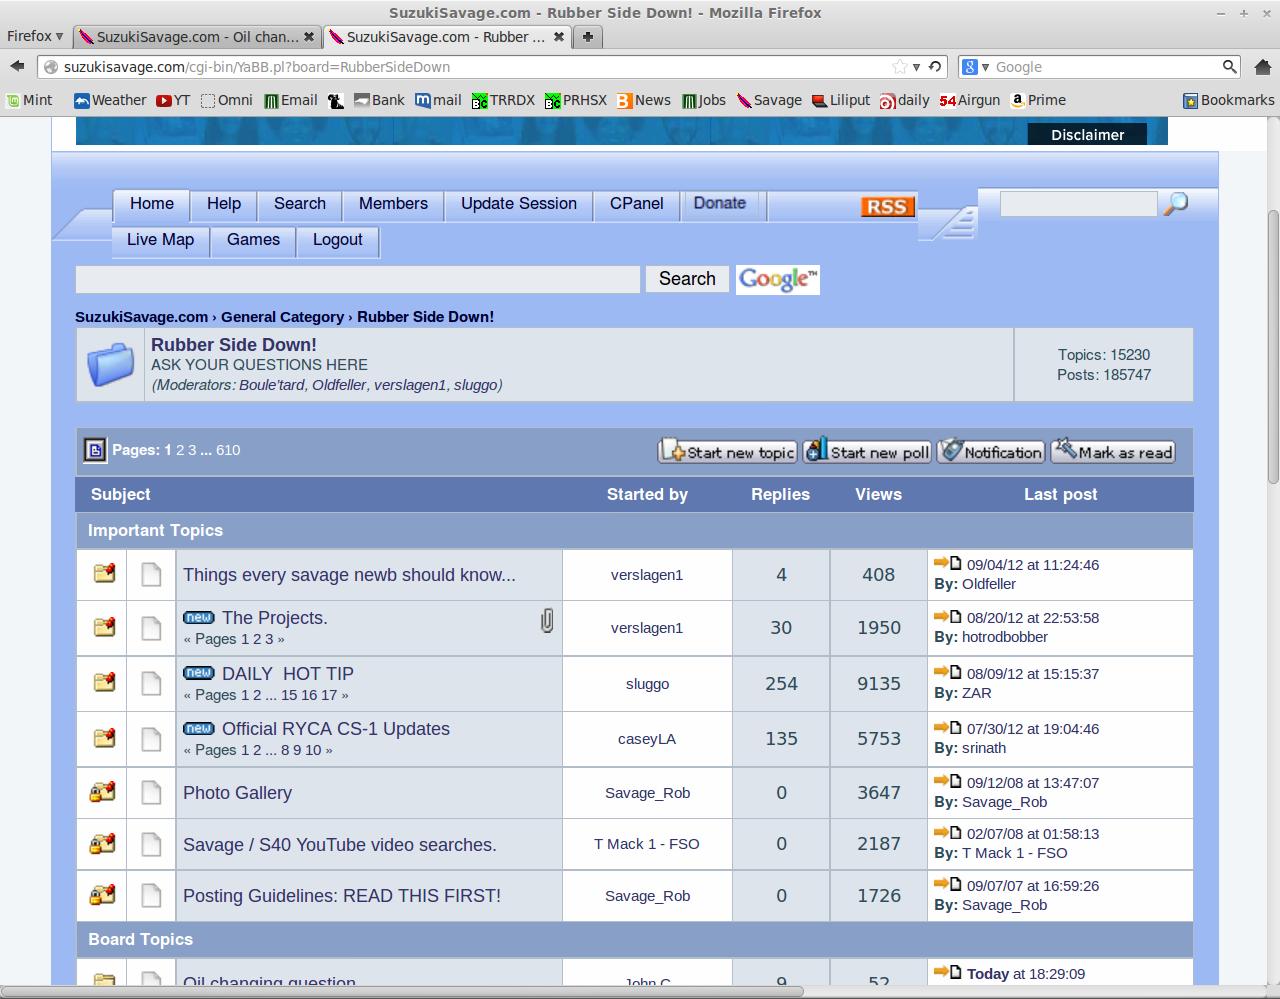
Task: Click the blue folder board icon
Action: [x=110, y=365]
